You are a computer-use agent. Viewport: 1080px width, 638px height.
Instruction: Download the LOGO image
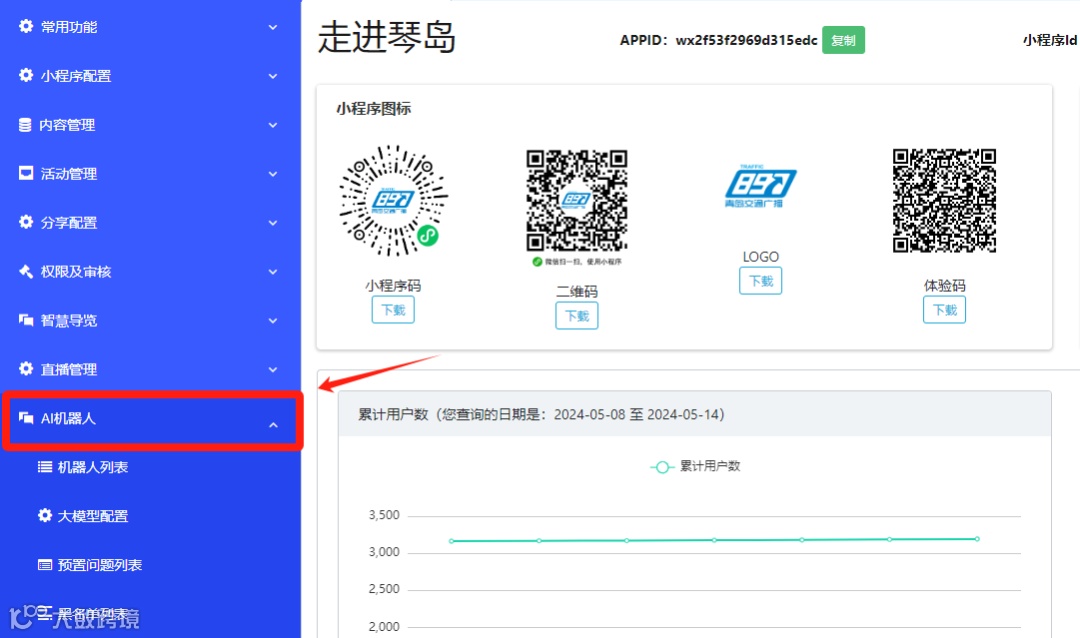(x=760, y=281)
